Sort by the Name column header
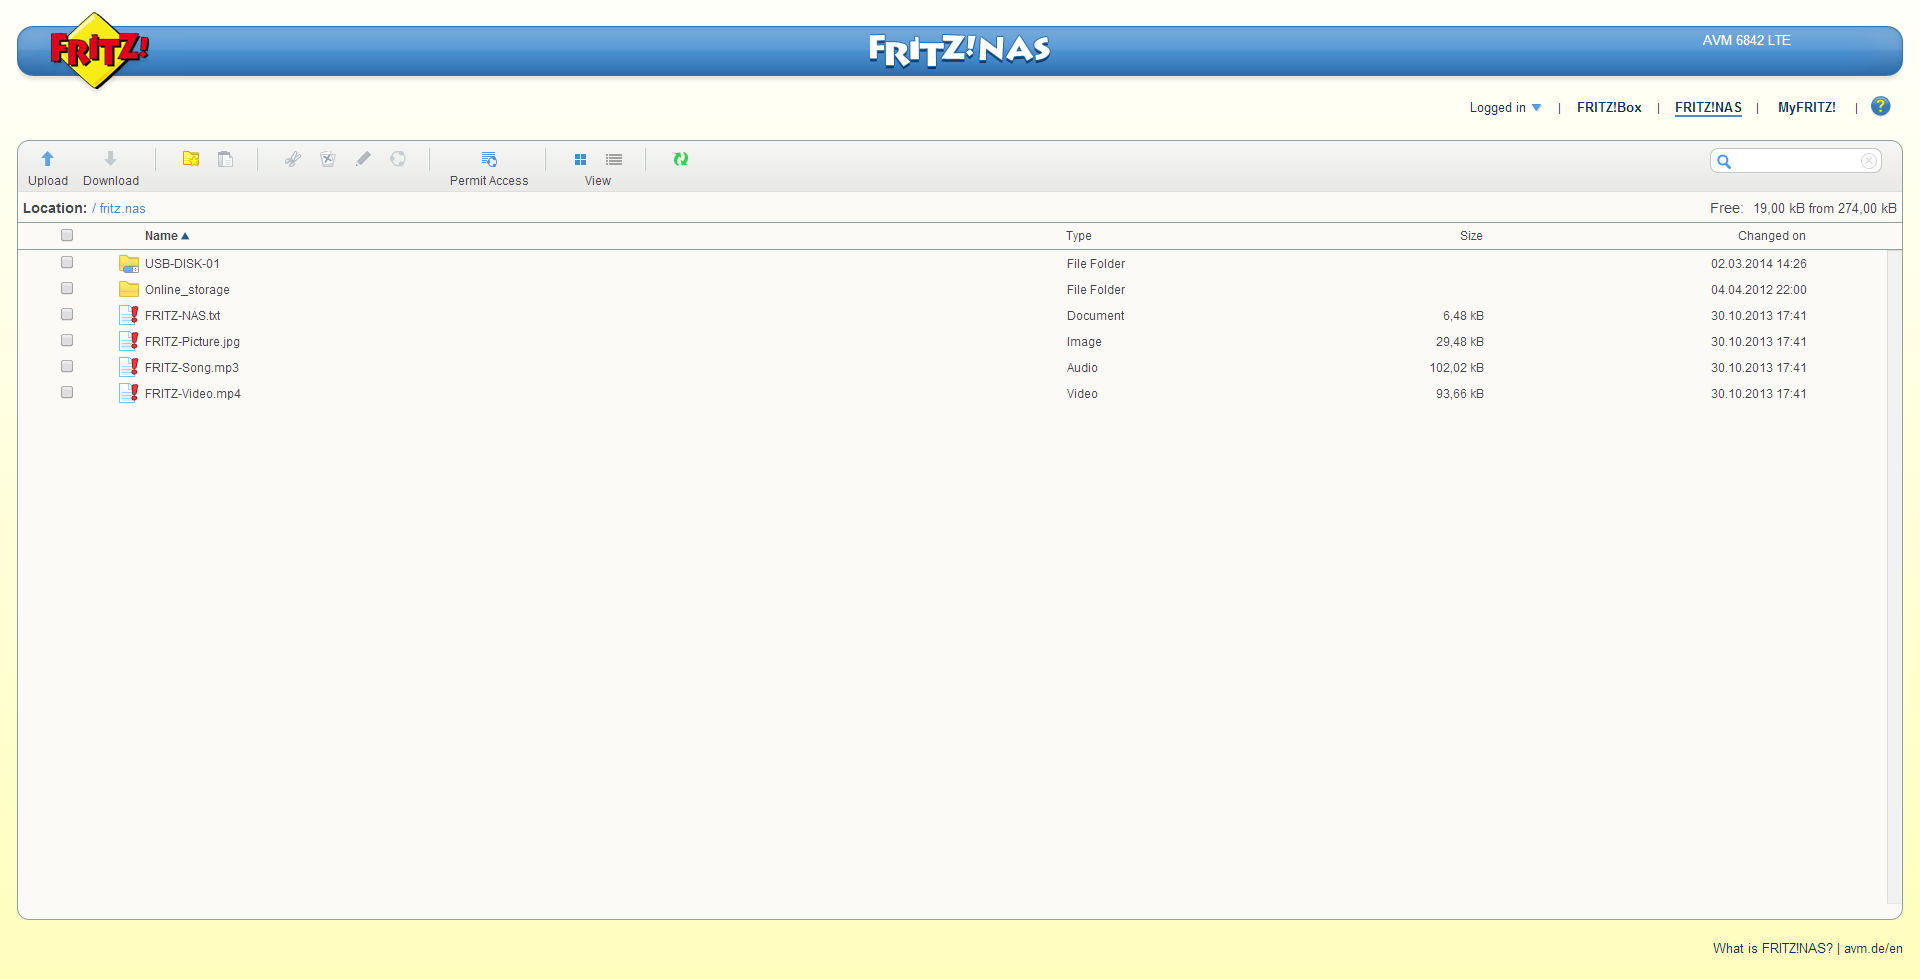Viewport: 1920px width, 979px height. [x=166, y=236]
